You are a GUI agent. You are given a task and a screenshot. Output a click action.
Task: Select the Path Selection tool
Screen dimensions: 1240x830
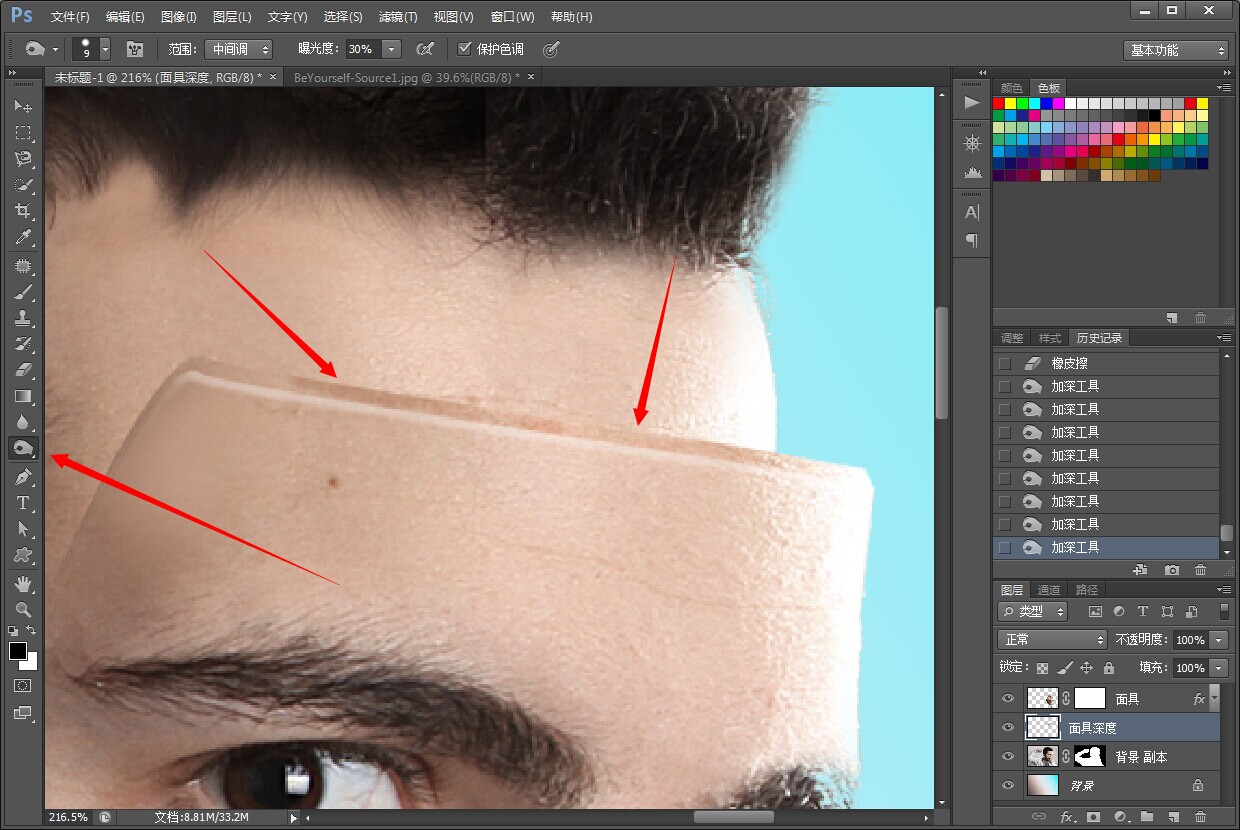click(x=23, y=529)
